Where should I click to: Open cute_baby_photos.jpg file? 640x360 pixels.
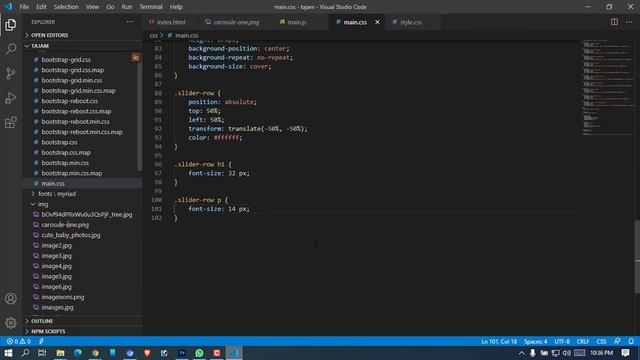pos(71,235)
